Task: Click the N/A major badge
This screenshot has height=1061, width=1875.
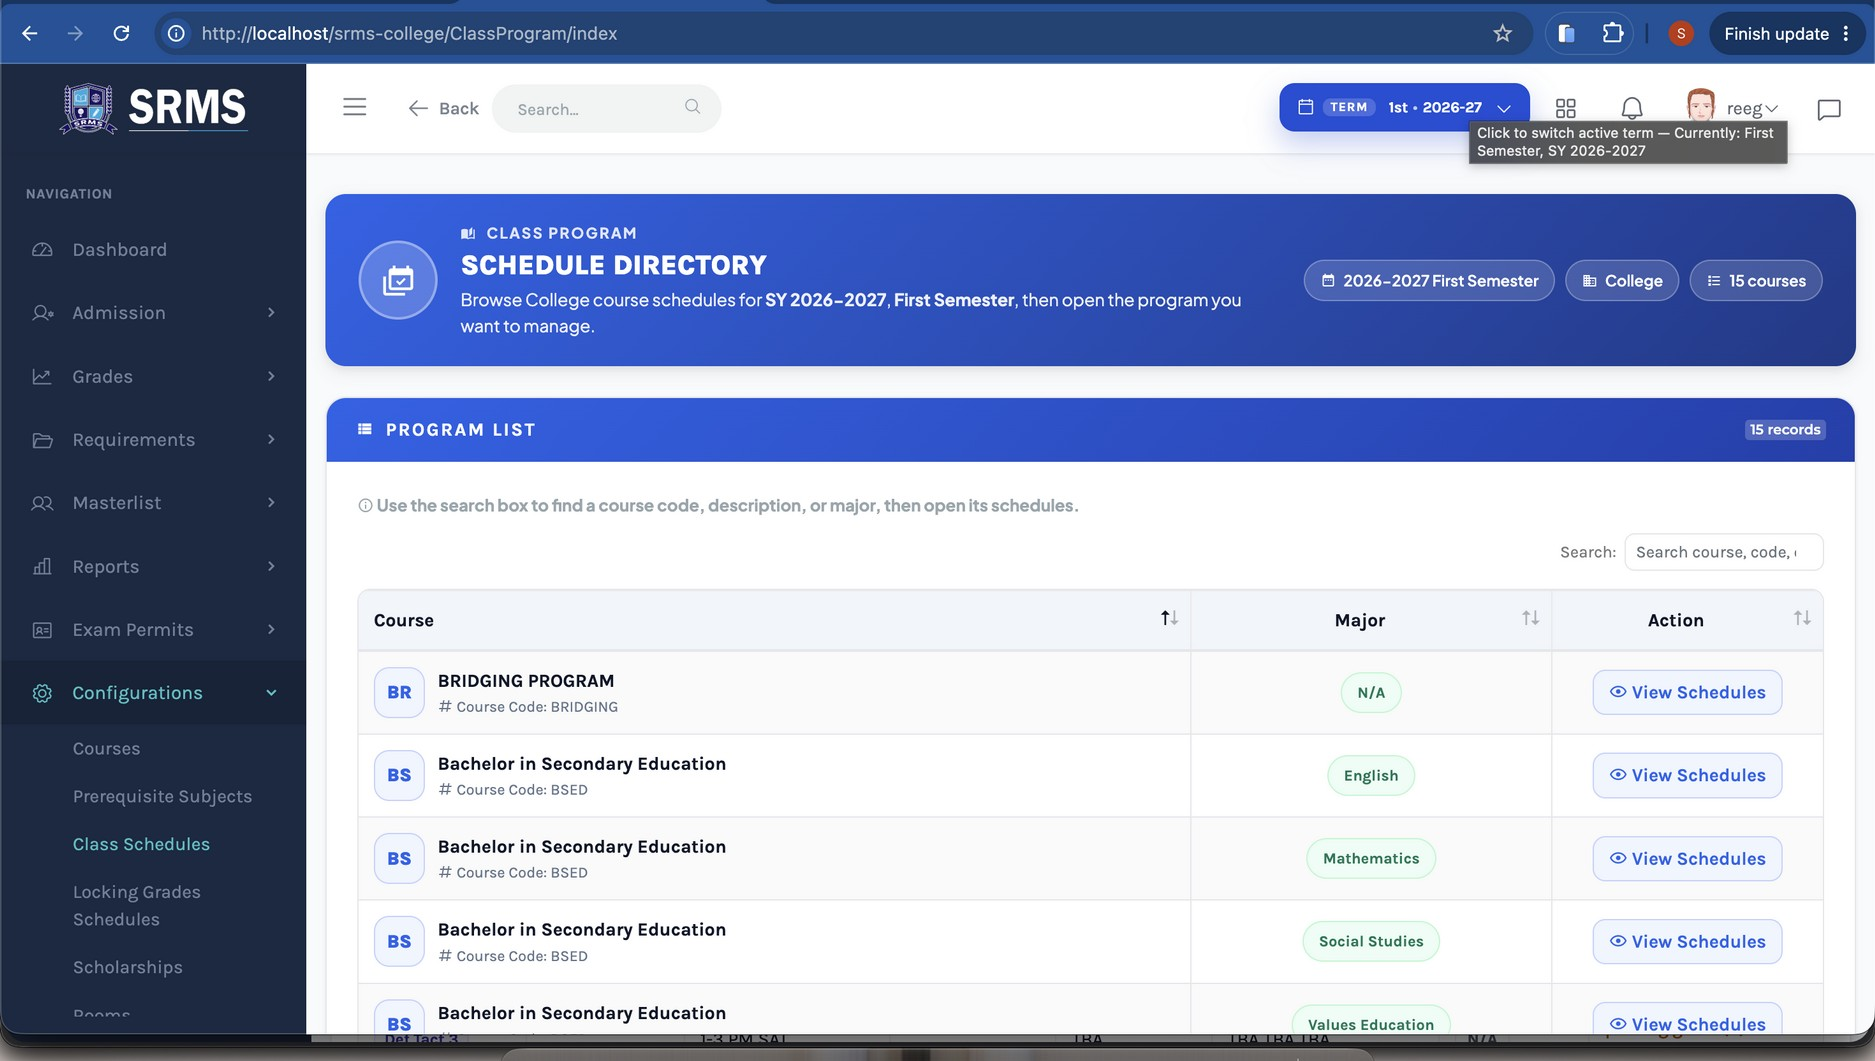Action: tap(1371, 692)
